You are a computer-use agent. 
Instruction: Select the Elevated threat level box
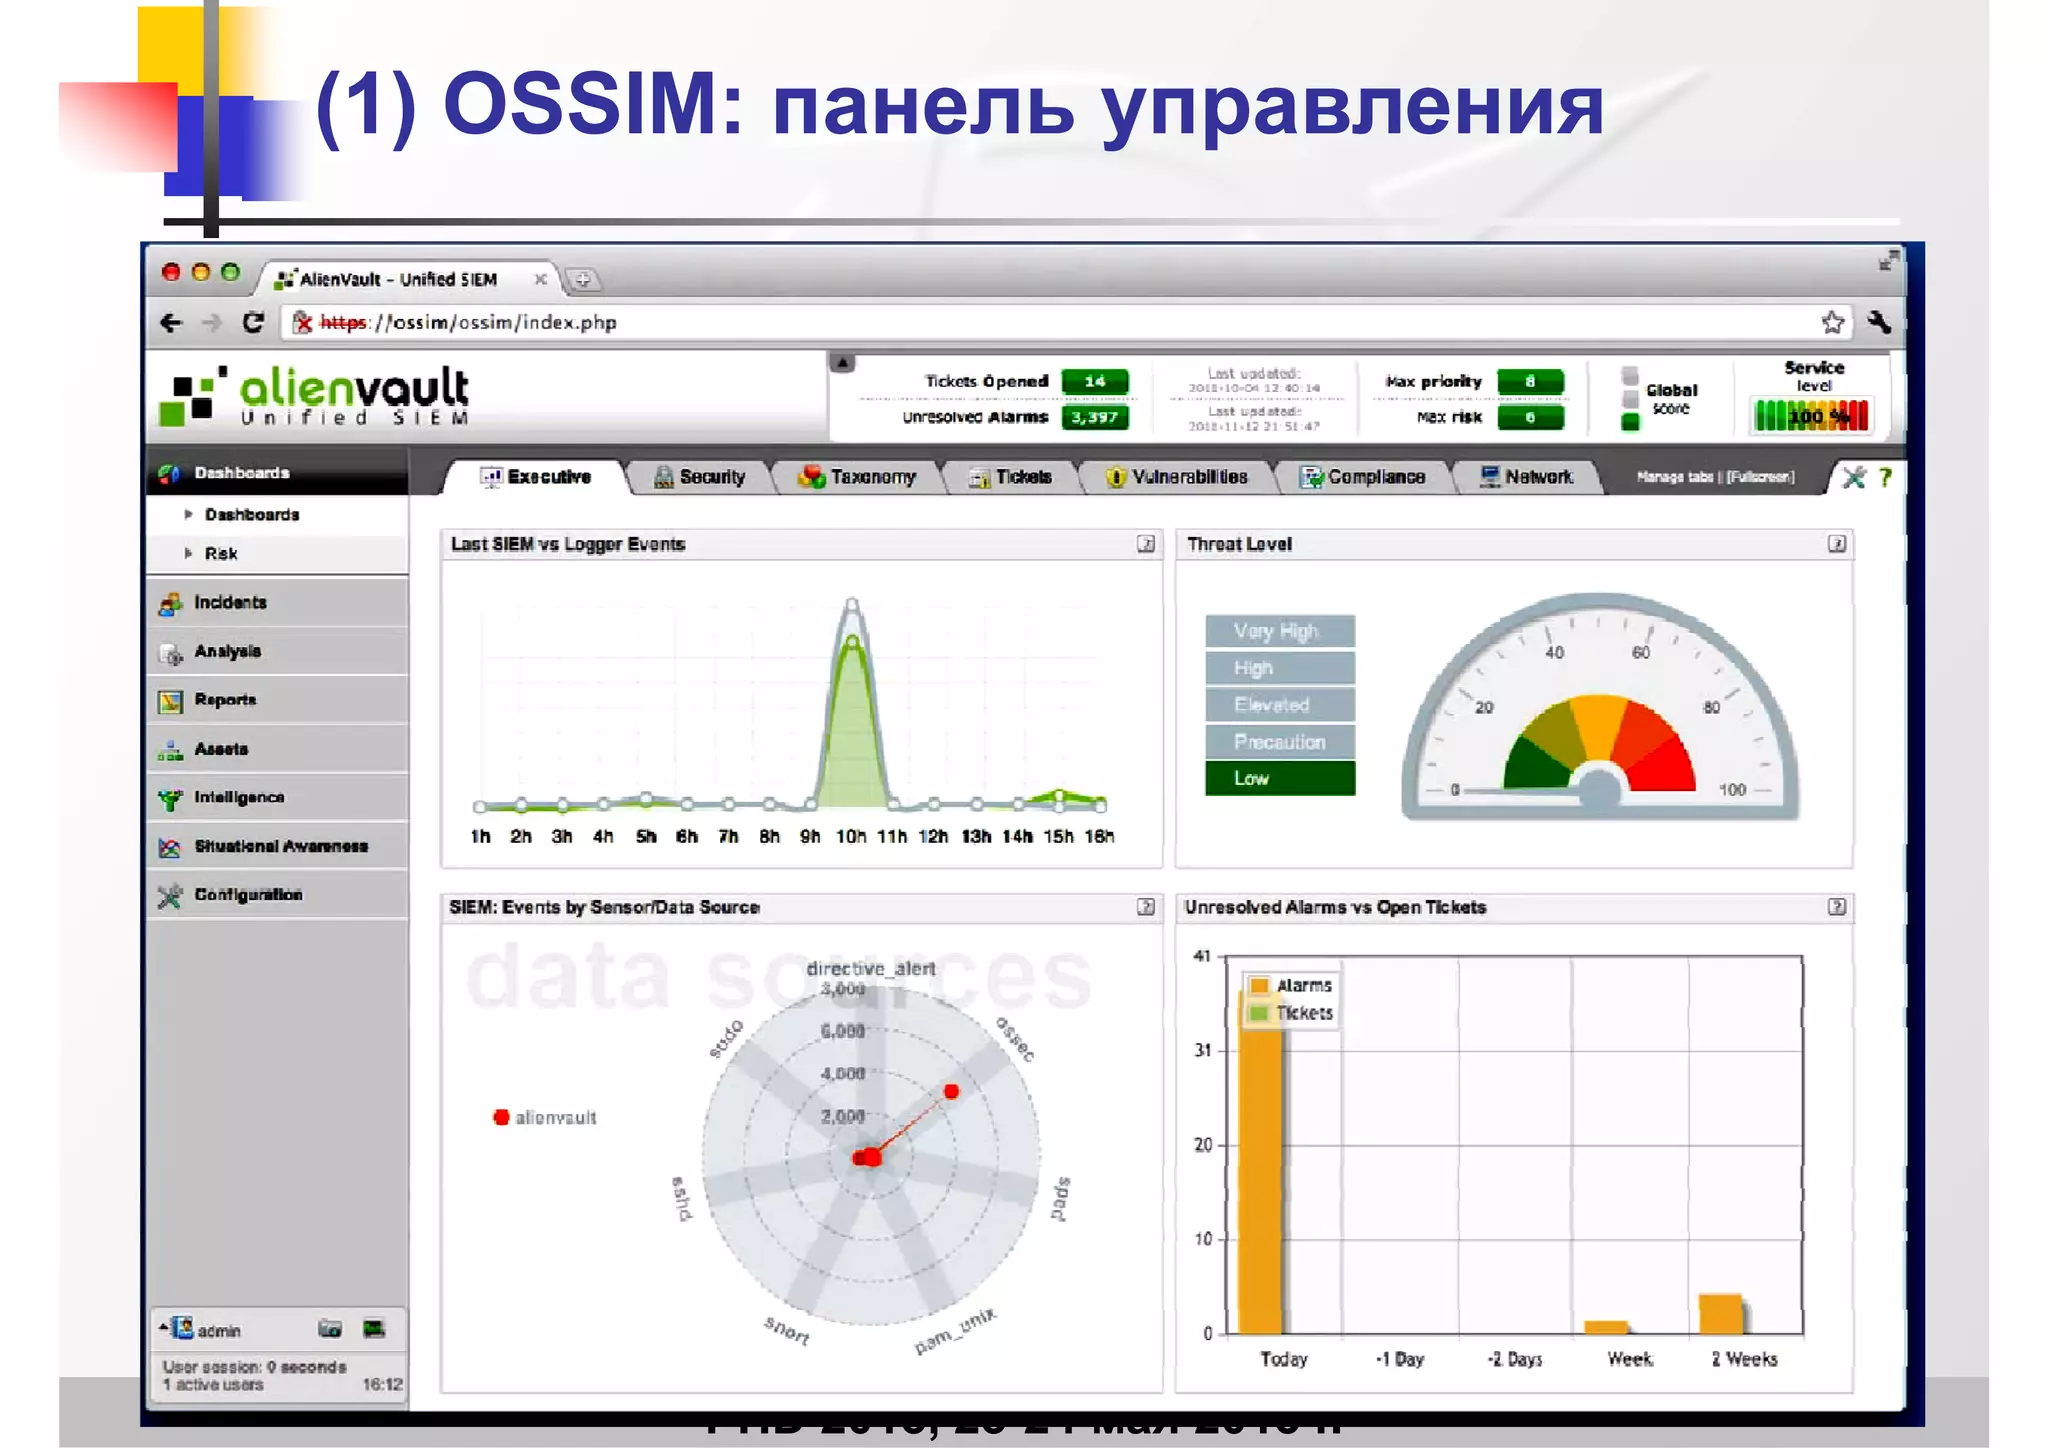[1280, 705]
